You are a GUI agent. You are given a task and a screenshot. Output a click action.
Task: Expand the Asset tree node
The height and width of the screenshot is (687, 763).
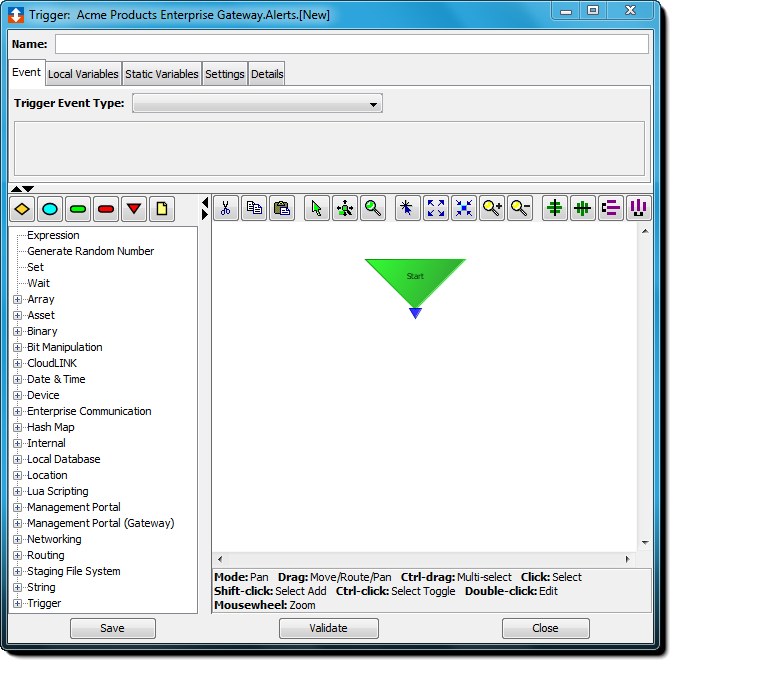(x=18, y=315)
